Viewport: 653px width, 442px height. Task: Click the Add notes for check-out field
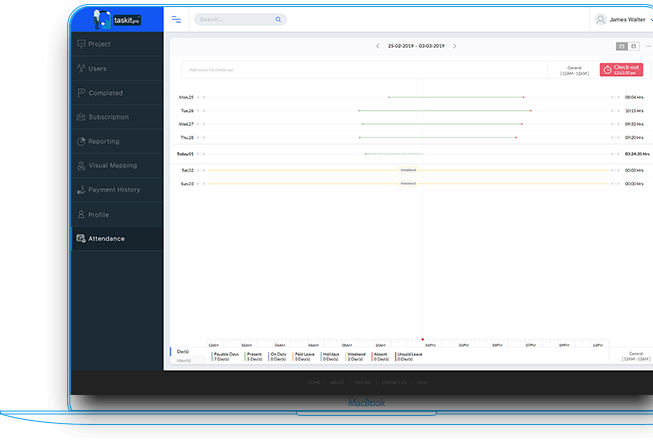point(364,70)
